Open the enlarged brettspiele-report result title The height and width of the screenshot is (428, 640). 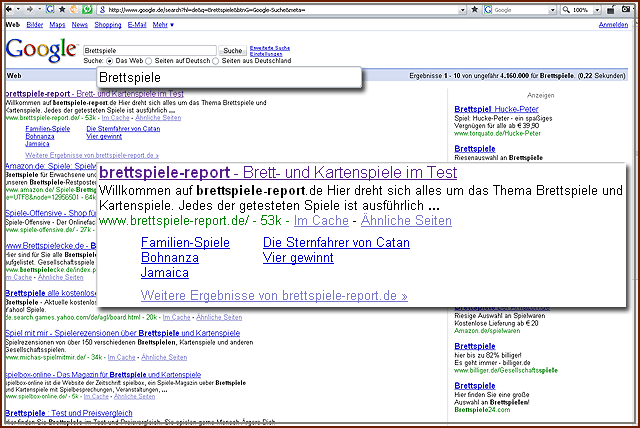pyautogui.click(x=278, y=173)
